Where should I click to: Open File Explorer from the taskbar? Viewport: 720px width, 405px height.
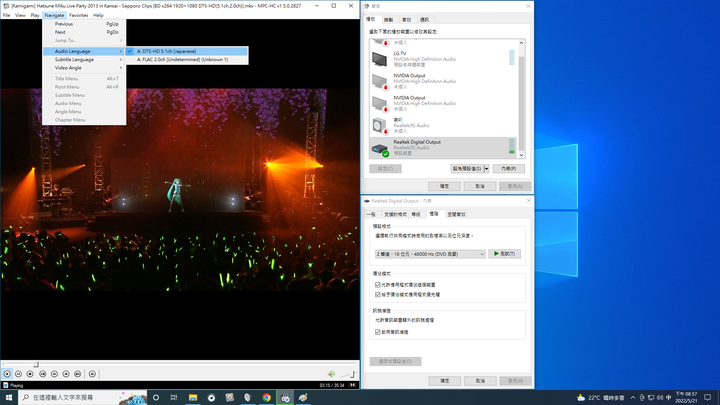point(193,398)
